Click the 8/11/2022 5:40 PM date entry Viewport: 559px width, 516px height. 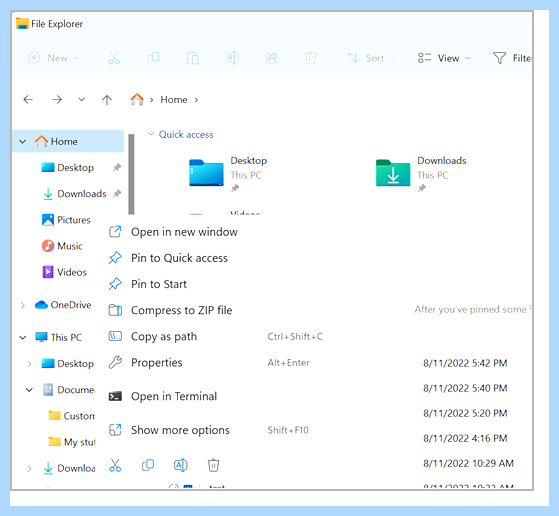point(465,388)
